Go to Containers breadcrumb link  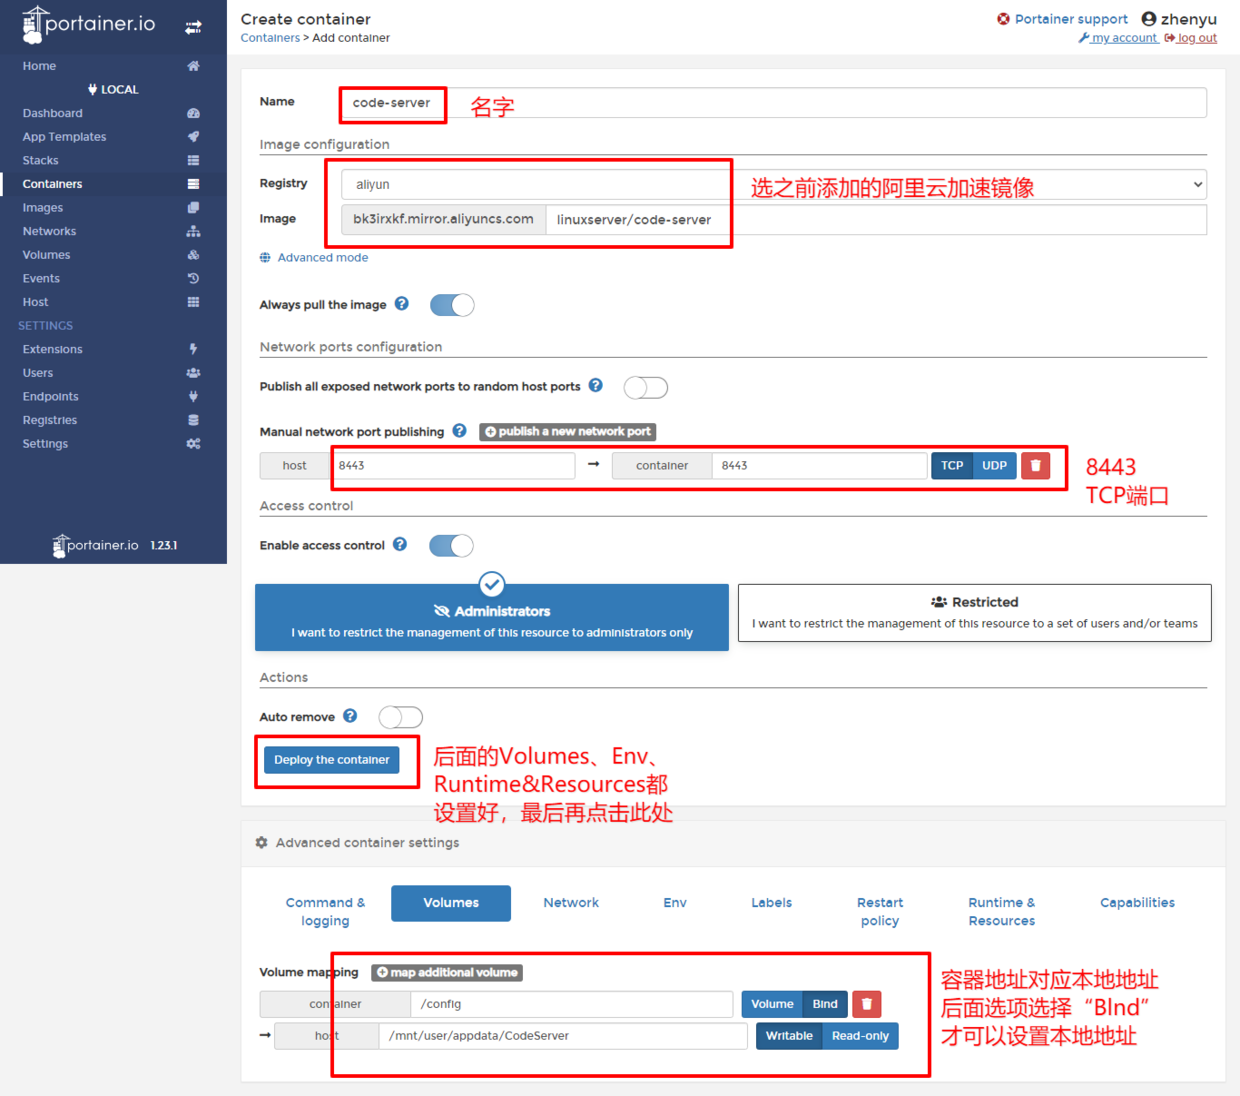click(x=270, y=38)
